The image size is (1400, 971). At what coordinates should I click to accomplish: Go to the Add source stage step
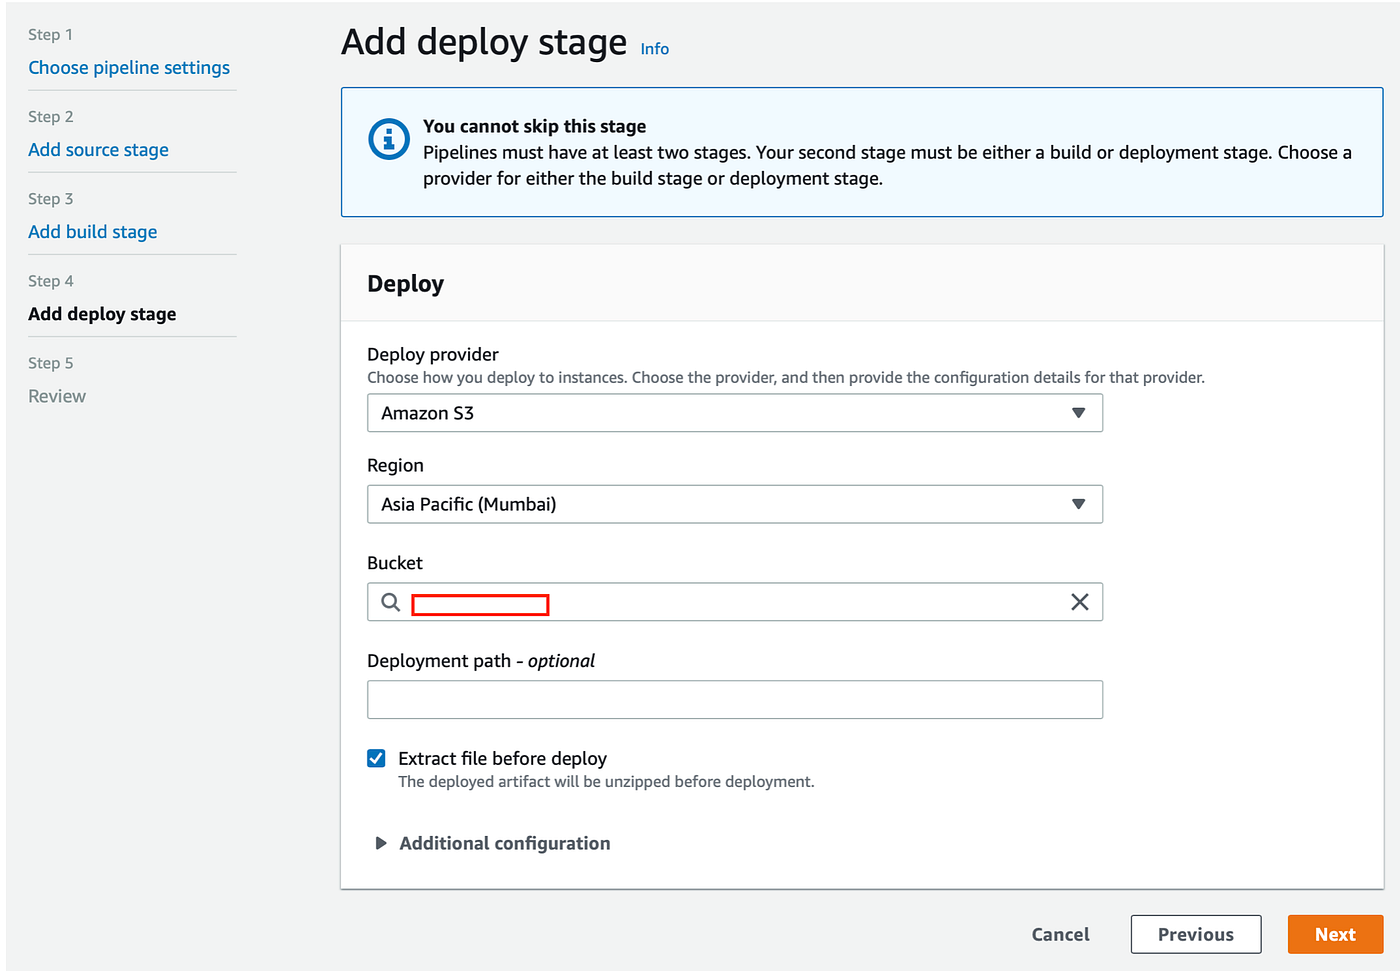[98, 149]
